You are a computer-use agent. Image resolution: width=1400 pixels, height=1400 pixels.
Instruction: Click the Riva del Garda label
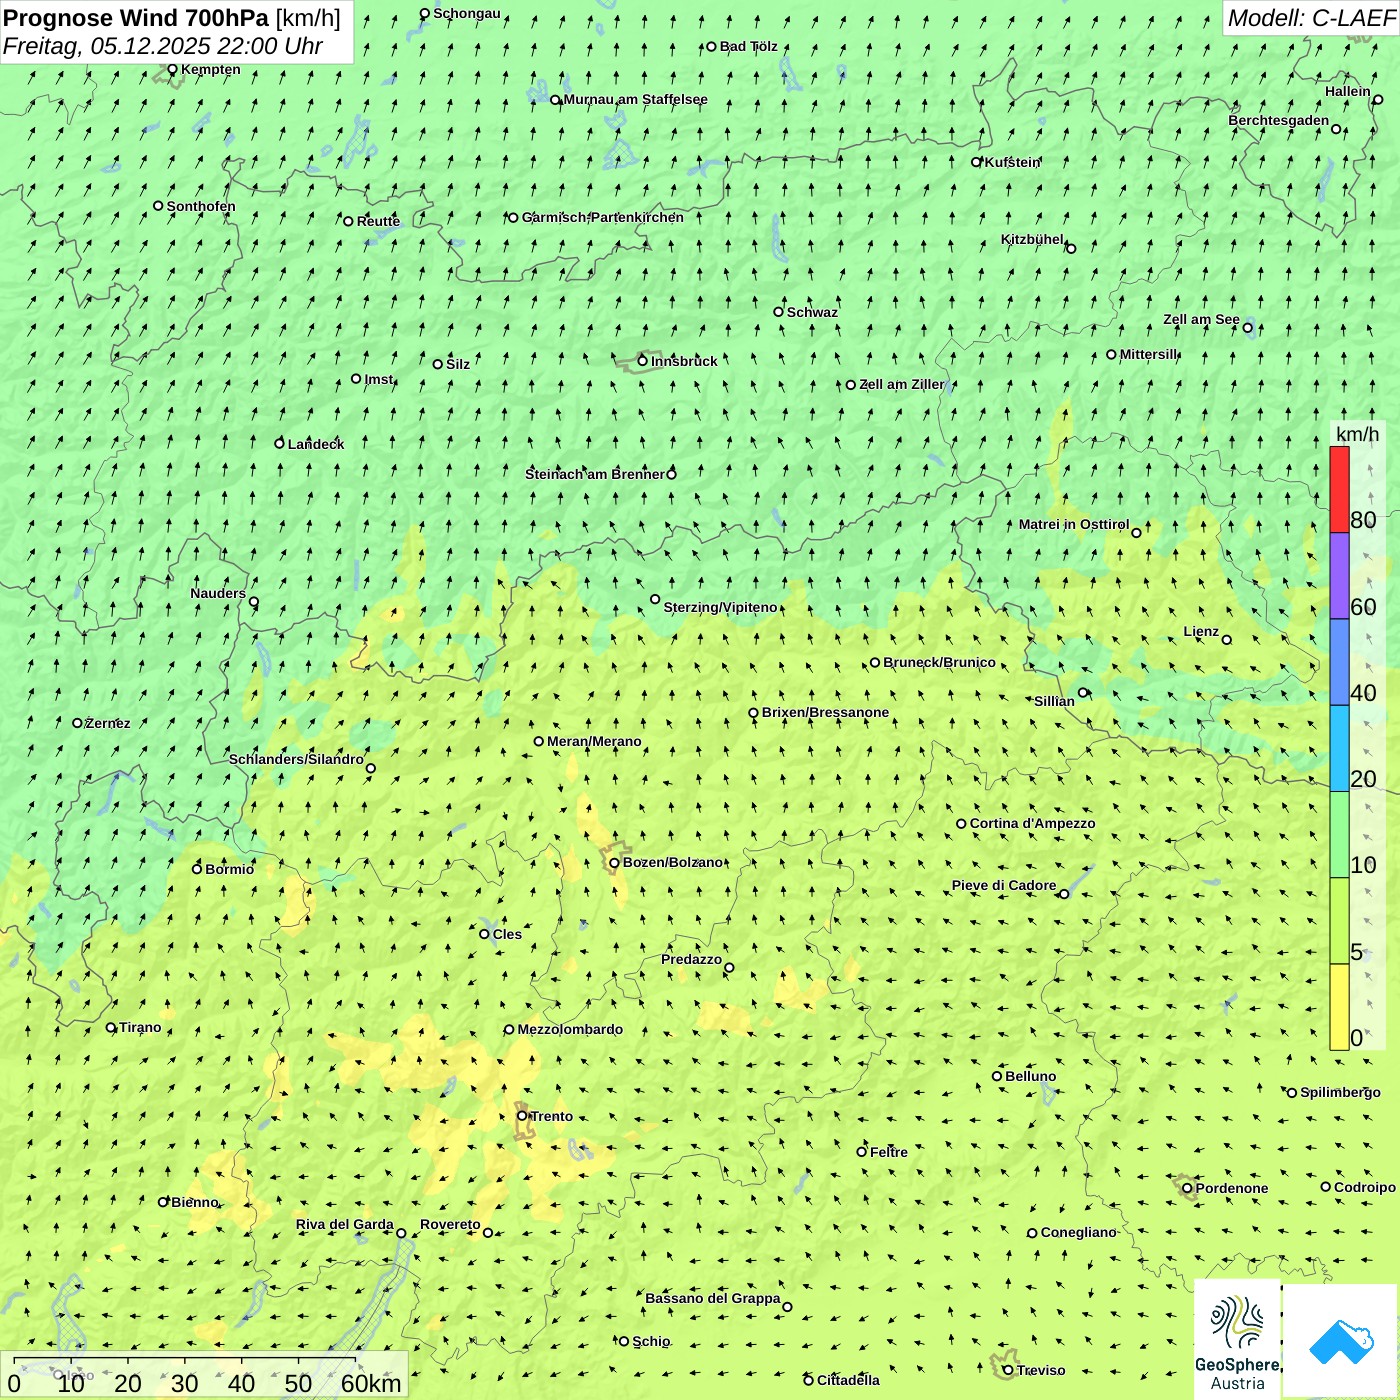pyautogui.click(x=344, y=1224)
